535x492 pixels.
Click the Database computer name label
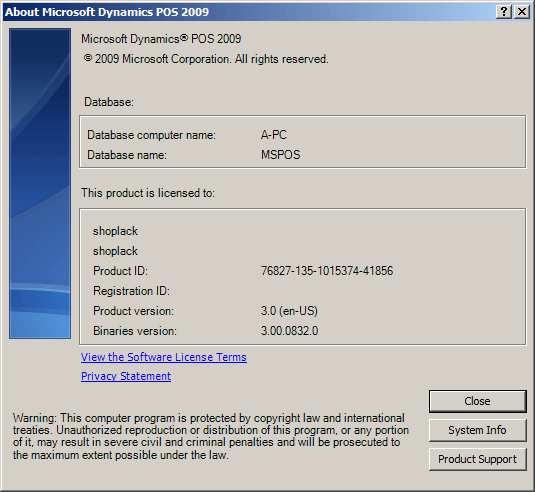[x=151, y=135]
